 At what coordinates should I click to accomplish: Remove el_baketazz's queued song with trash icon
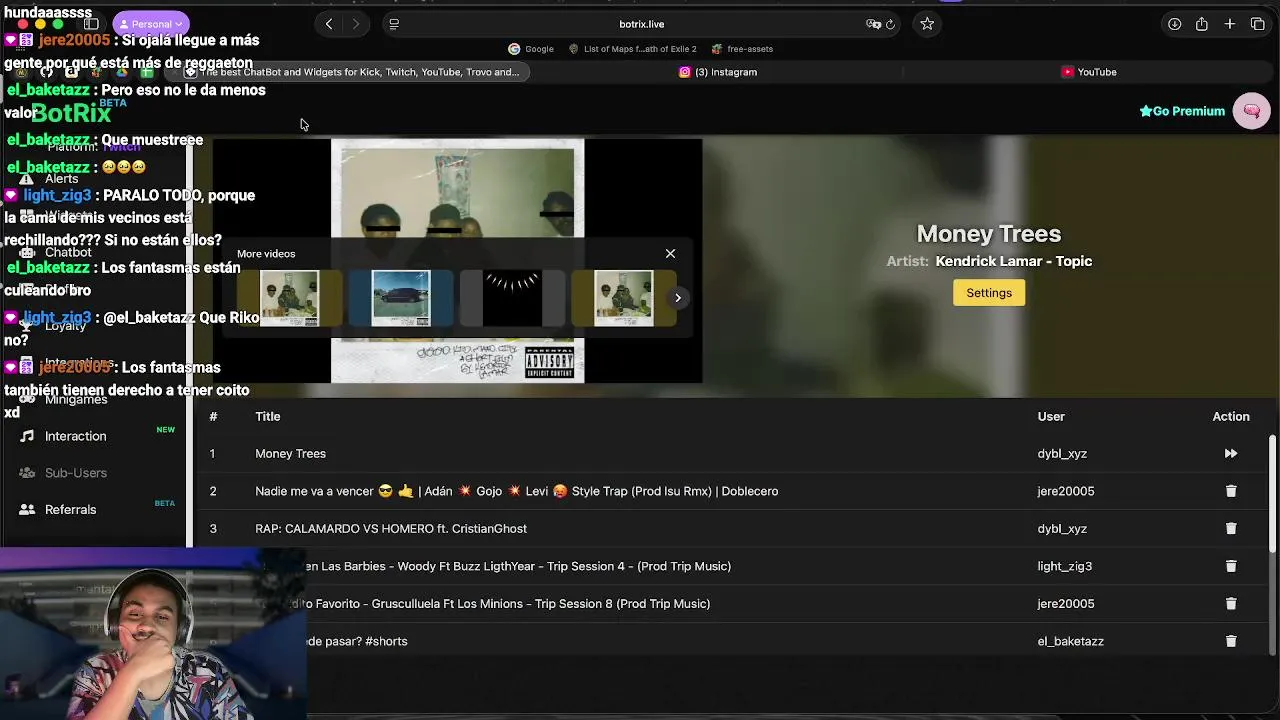click(1231, 641)
